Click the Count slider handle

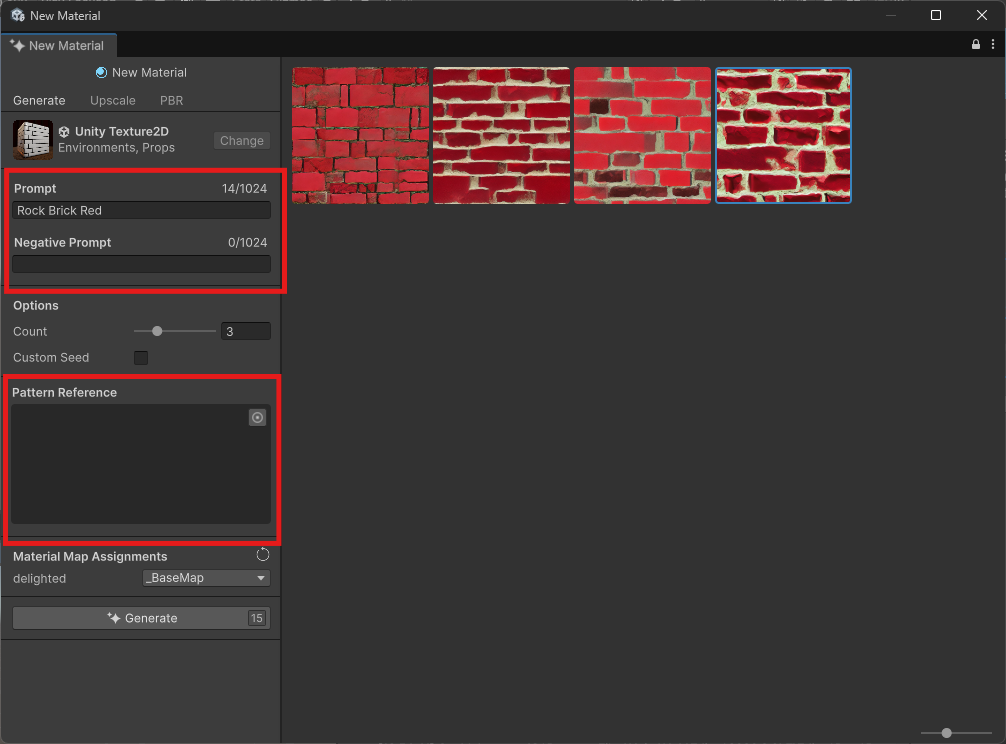[x=157, y=331]
